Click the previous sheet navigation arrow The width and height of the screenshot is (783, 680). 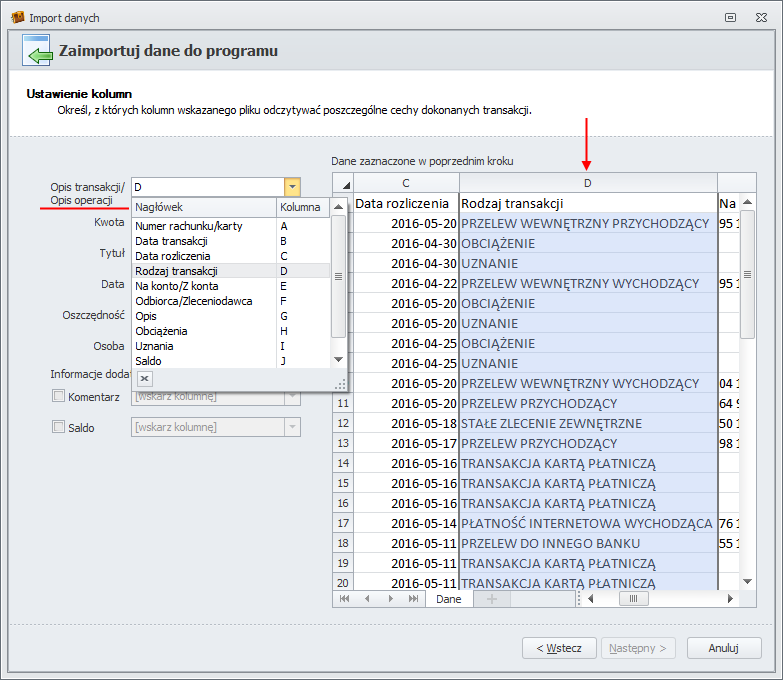pos(367,599)
